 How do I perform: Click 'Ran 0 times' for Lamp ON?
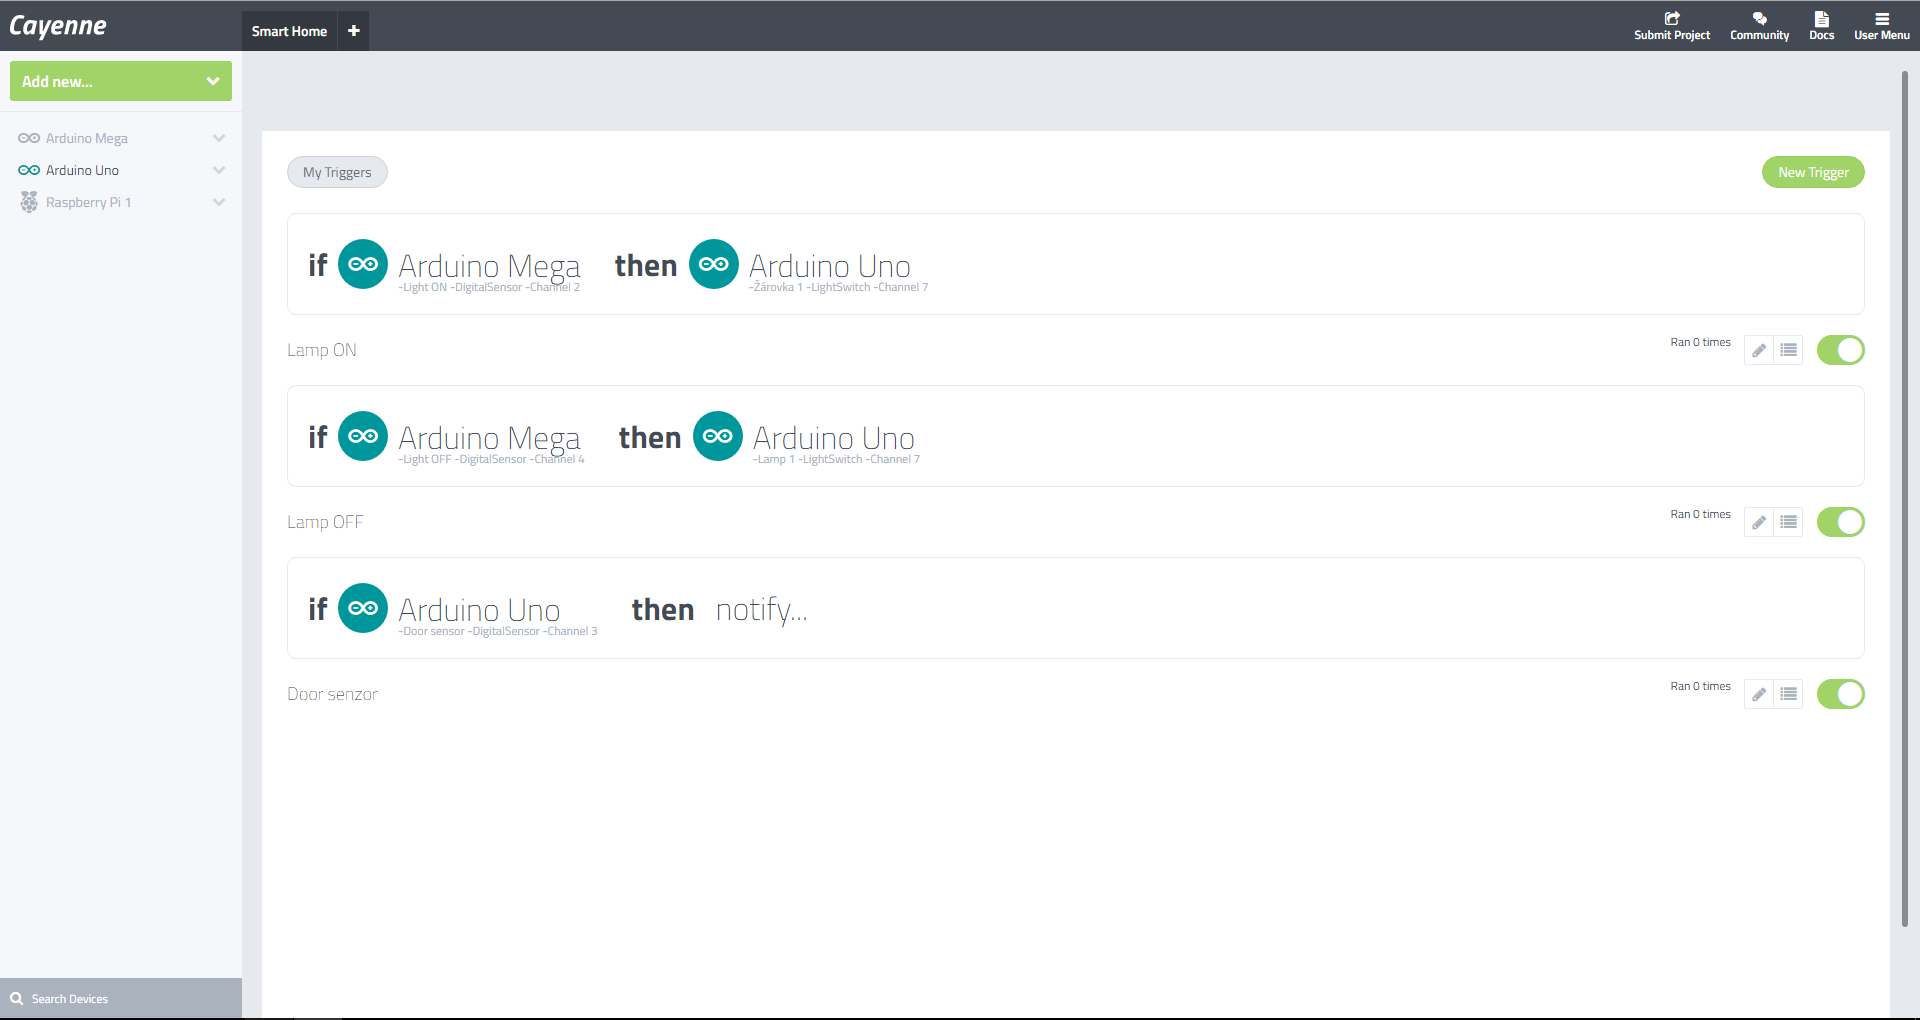(x=1700, y=342)
